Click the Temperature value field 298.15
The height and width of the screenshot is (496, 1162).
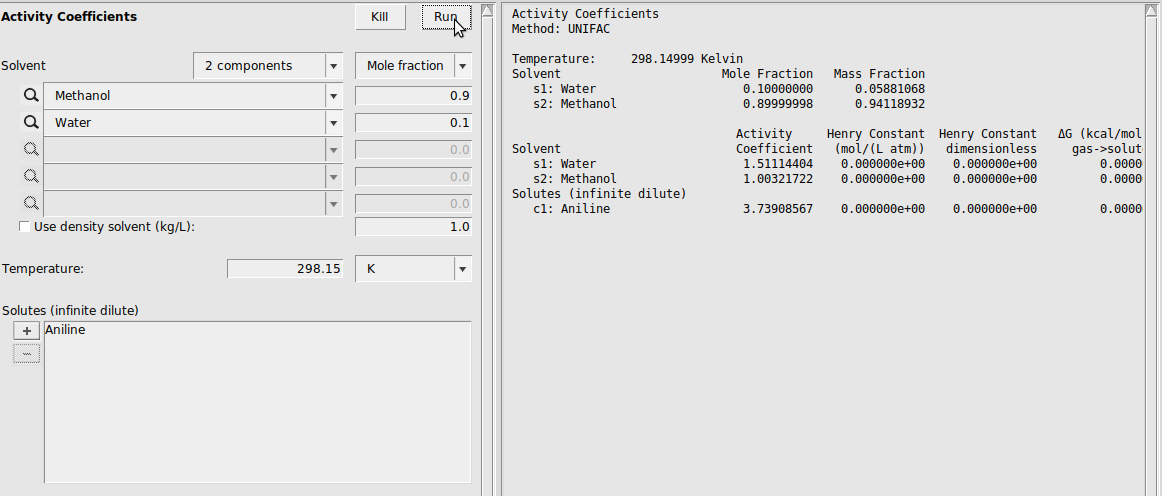[285, 269]
